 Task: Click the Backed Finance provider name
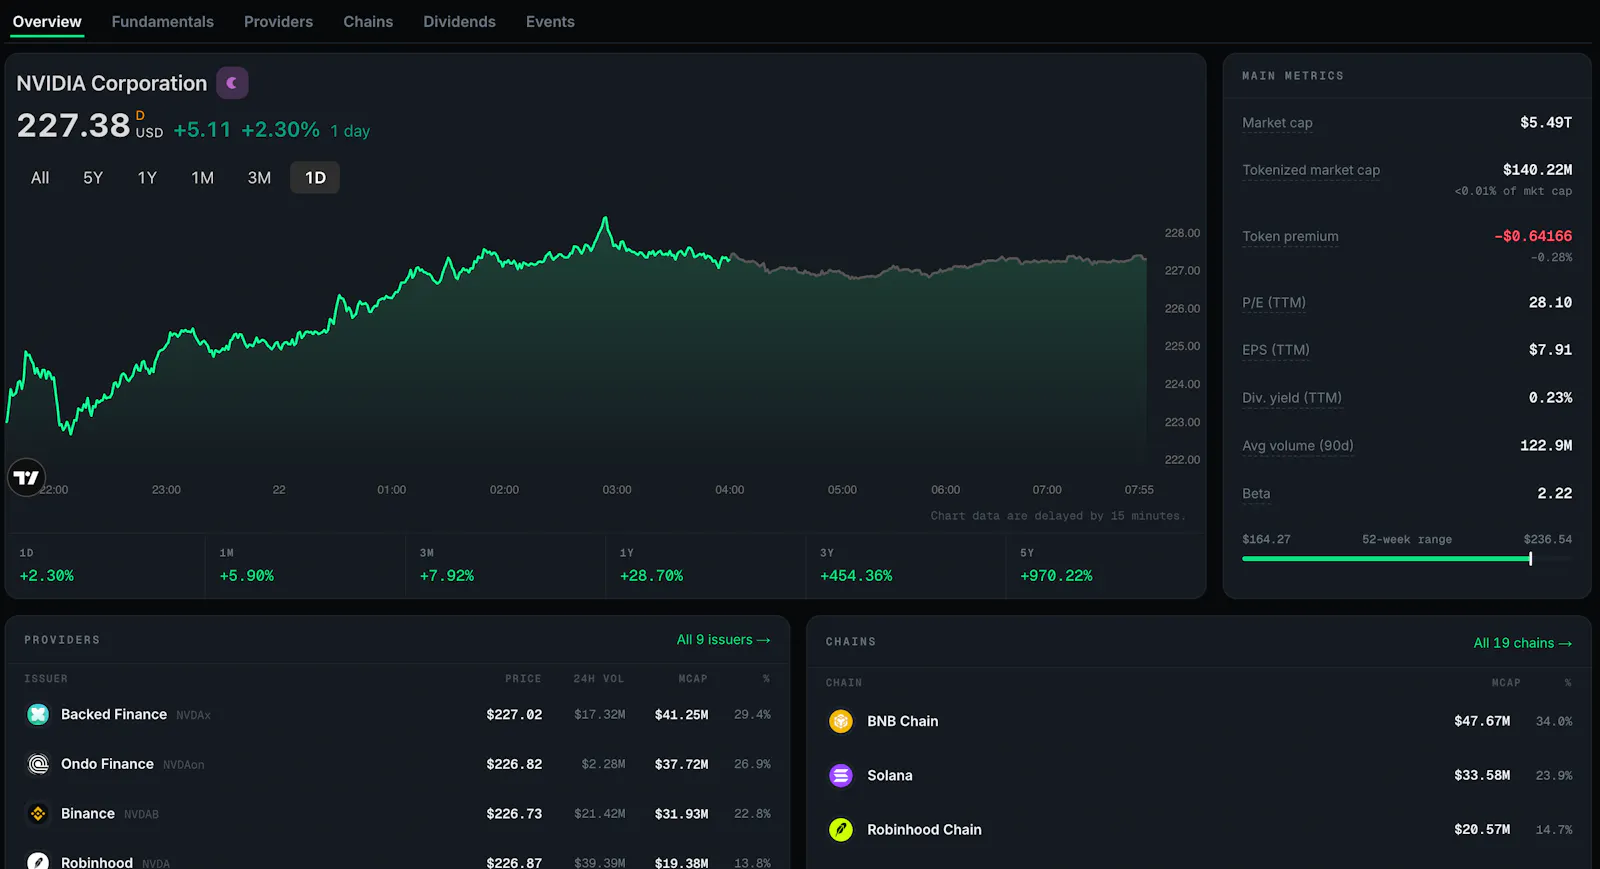[x=114, y=714]
